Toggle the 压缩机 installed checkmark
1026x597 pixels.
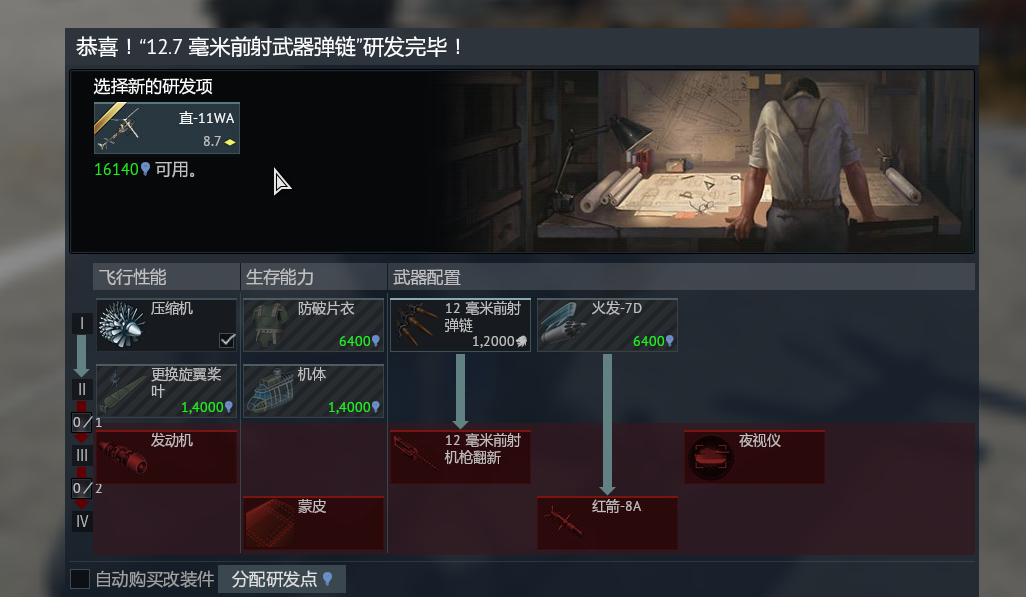coord(227,340)
